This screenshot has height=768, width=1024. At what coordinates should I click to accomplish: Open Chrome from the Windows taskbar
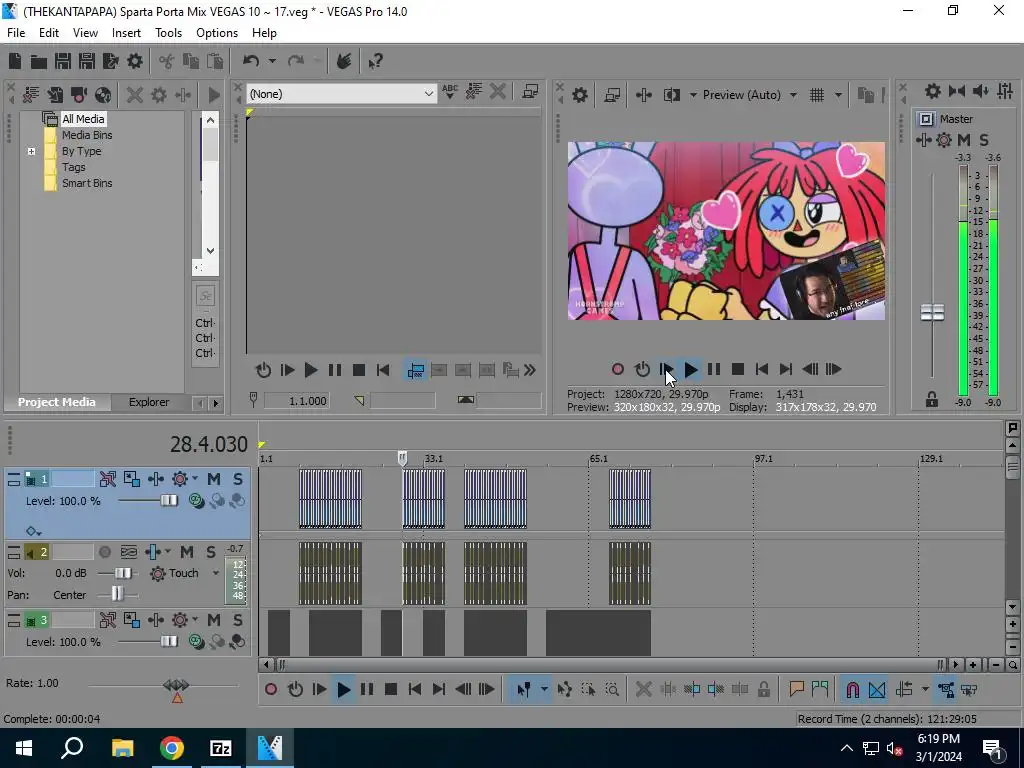(x=172, y=748)
